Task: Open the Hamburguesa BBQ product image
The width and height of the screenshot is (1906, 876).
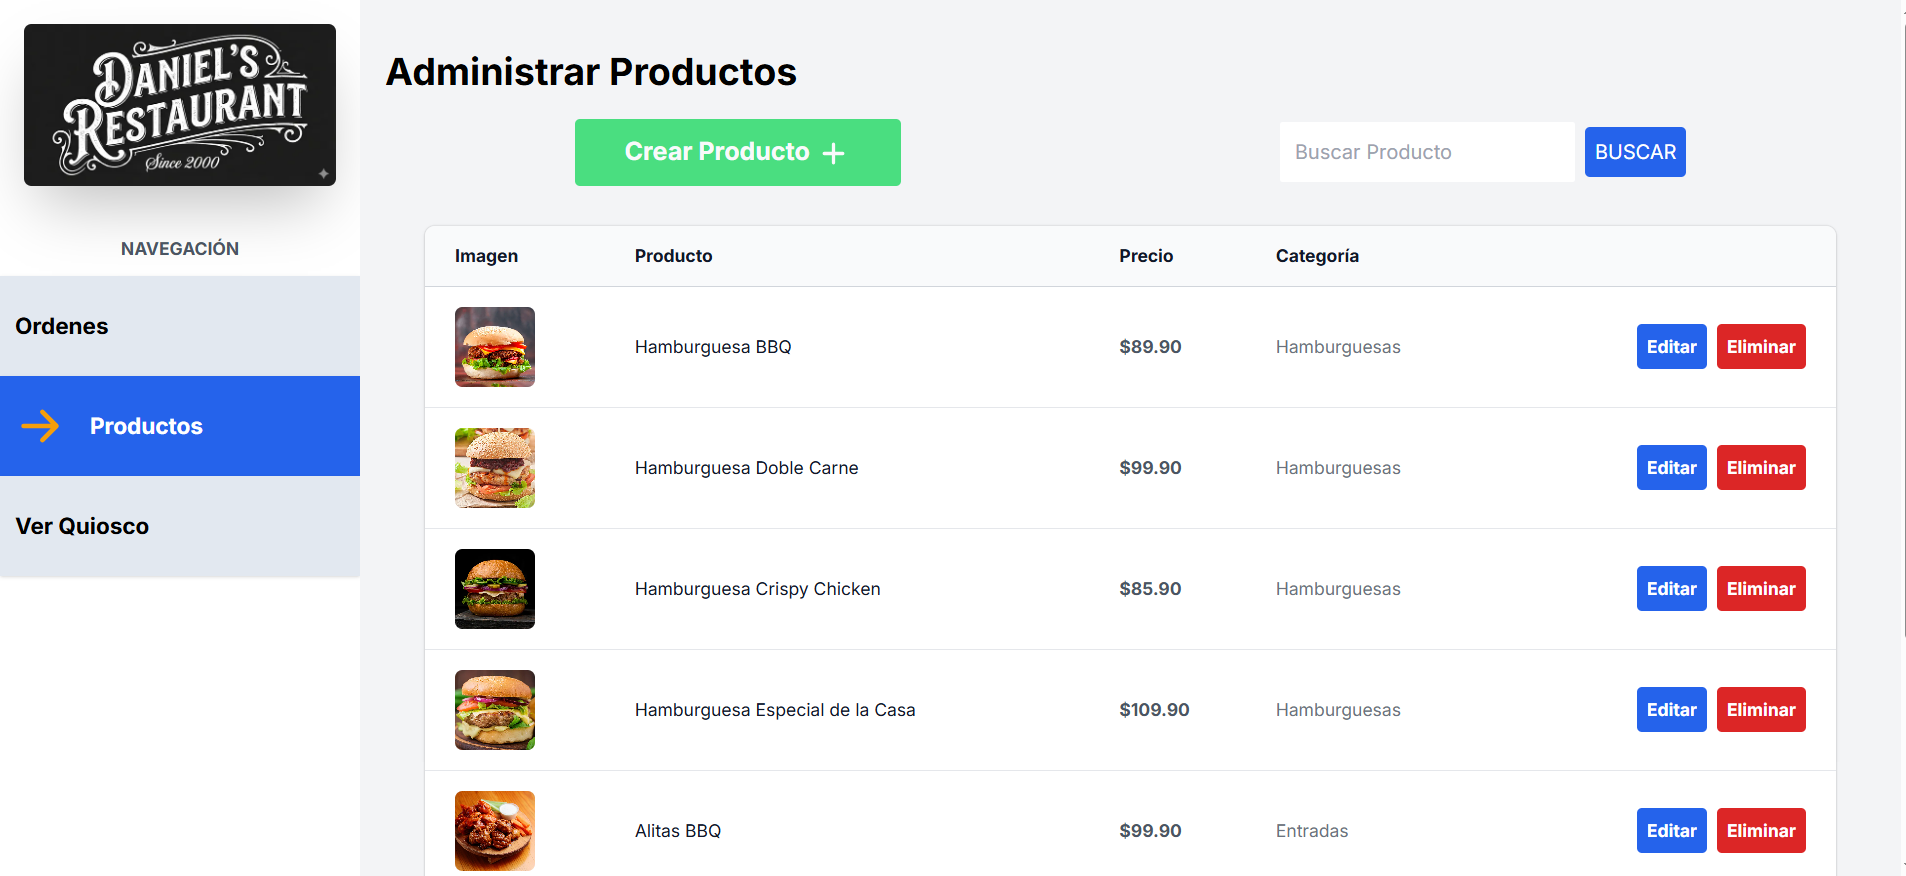Action: click(495, 347)
